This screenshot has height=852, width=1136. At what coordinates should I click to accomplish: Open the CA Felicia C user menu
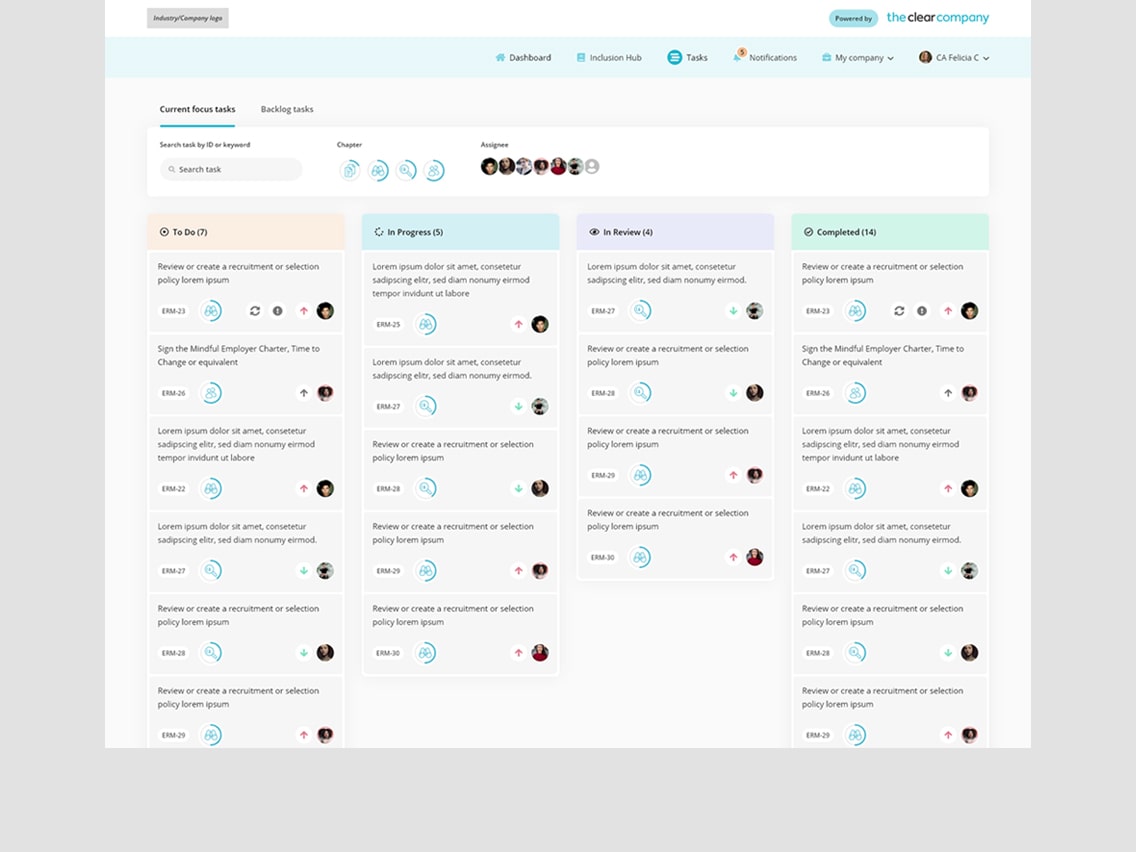point(954,58)
